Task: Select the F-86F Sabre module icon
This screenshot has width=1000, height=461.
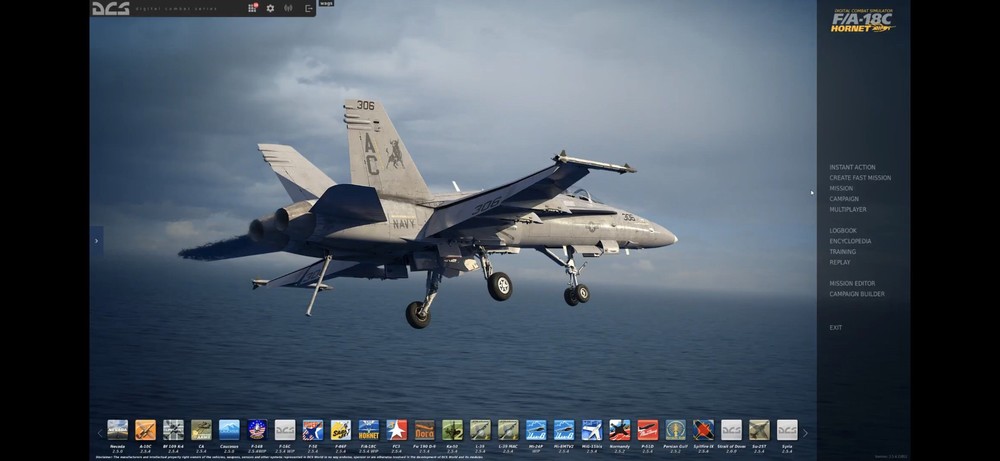Action: 341,430
